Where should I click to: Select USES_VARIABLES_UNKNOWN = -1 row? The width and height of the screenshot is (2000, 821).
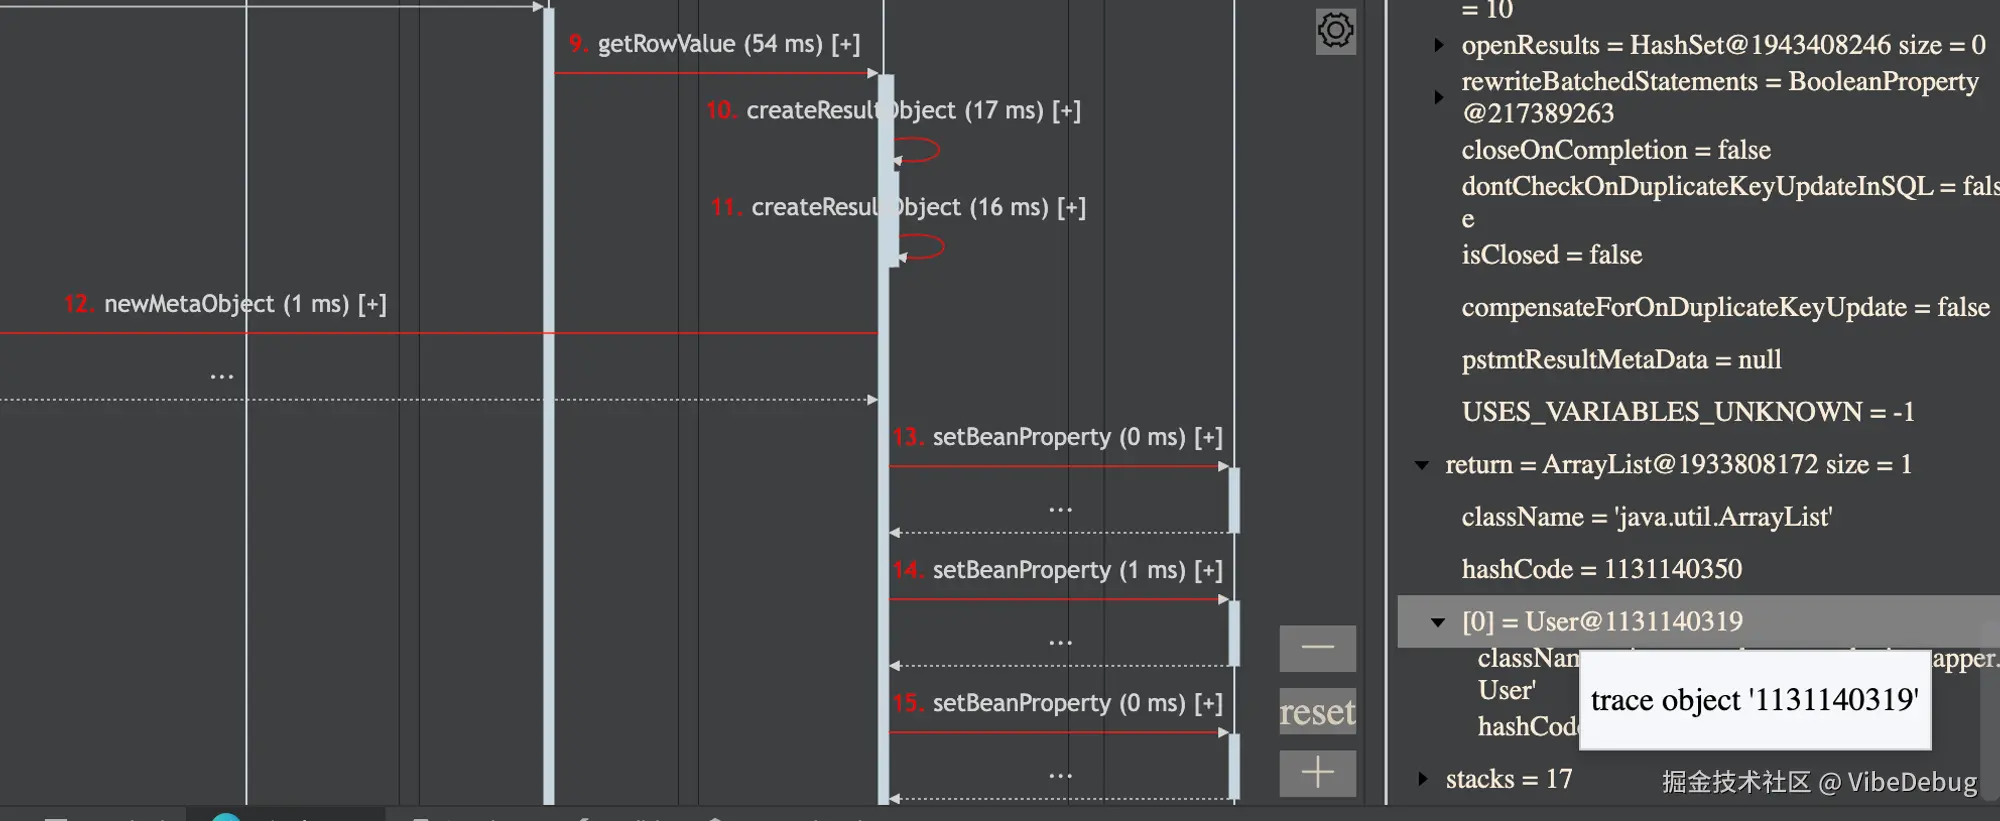click(1688, 412)
